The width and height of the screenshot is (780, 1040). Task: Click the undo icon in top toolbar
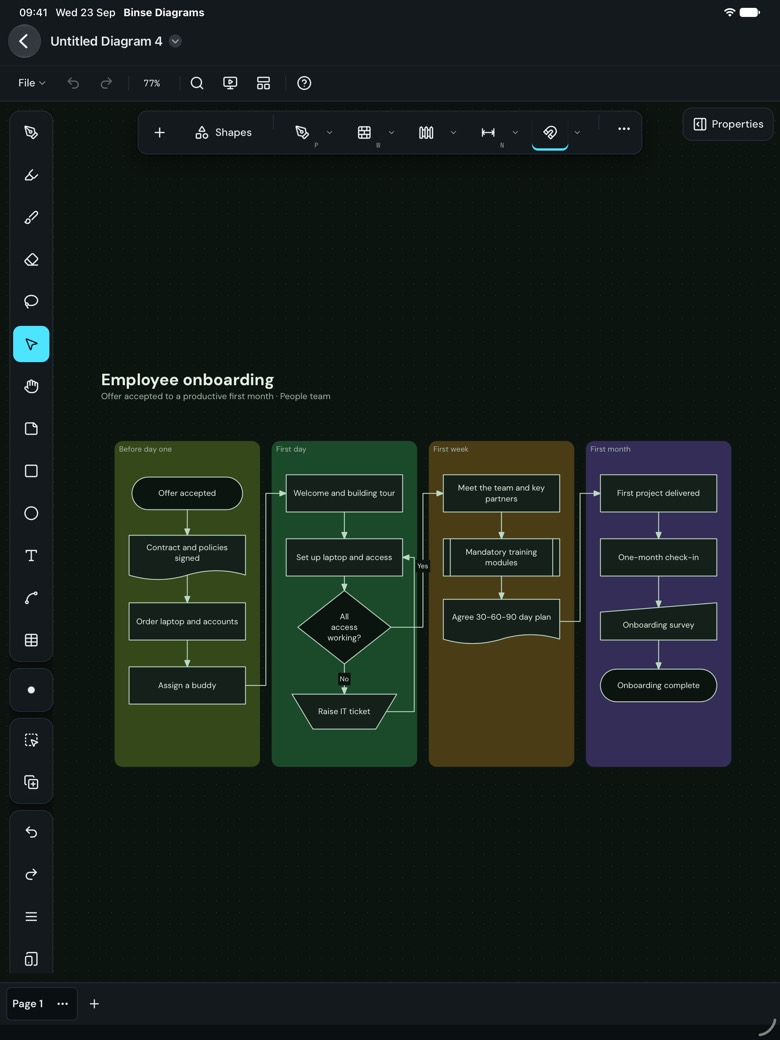[x=74, y=83]
